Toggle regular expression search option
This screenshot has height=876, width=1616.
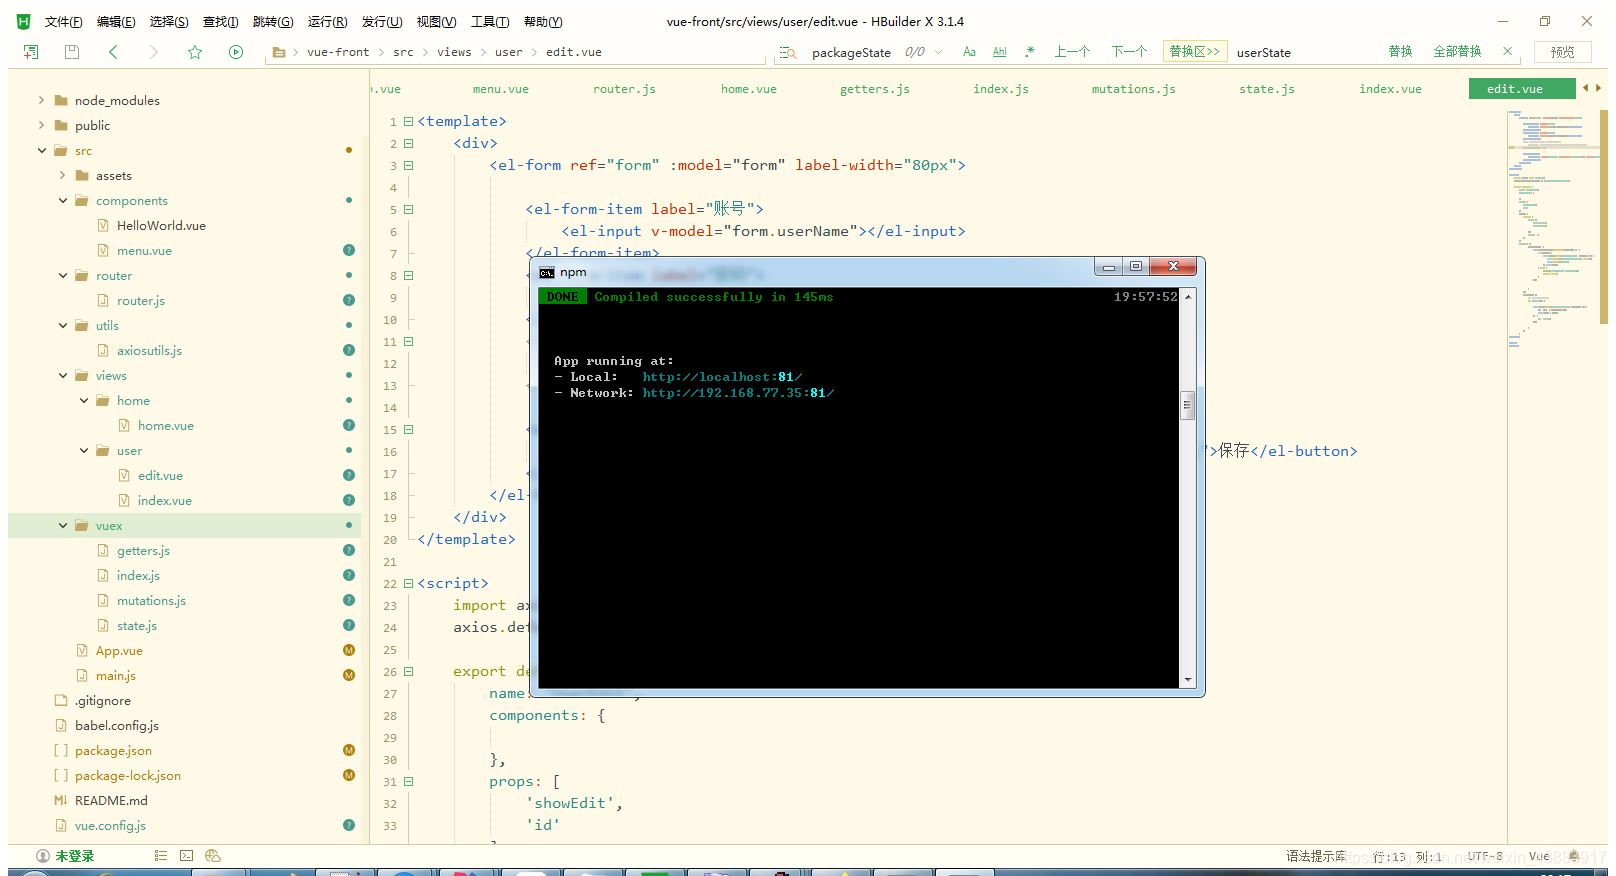click(1030, 52)
